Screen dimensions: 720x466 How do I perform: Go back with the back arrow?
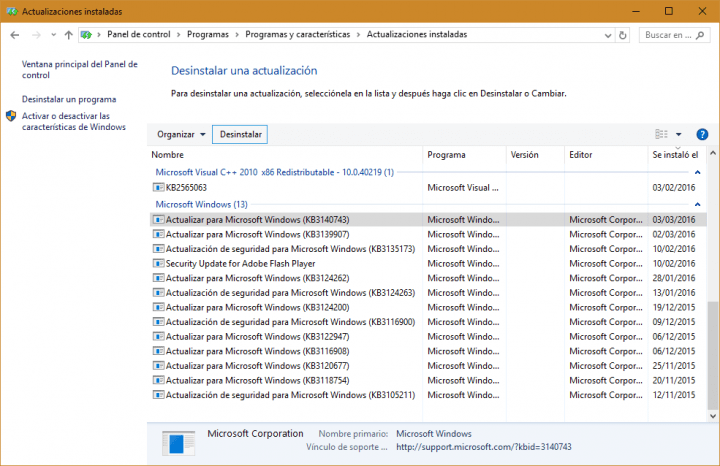tap(15, 35)
